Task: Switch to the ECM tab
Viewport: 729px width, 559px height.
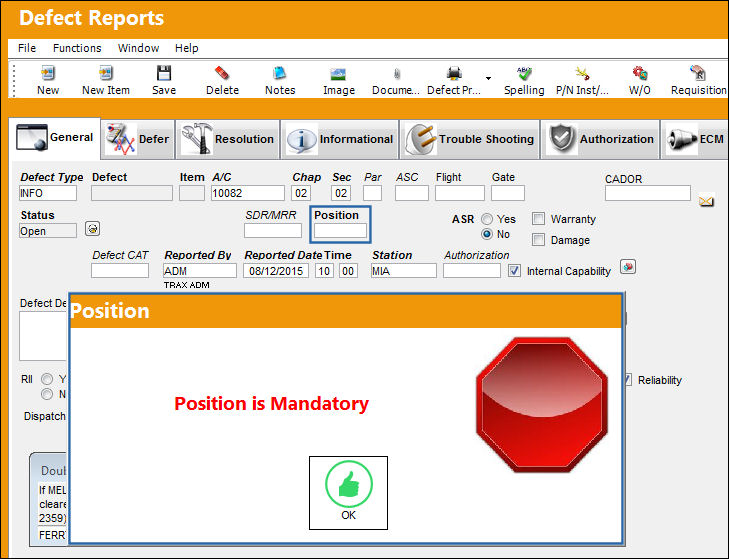Action: point(695,139)
